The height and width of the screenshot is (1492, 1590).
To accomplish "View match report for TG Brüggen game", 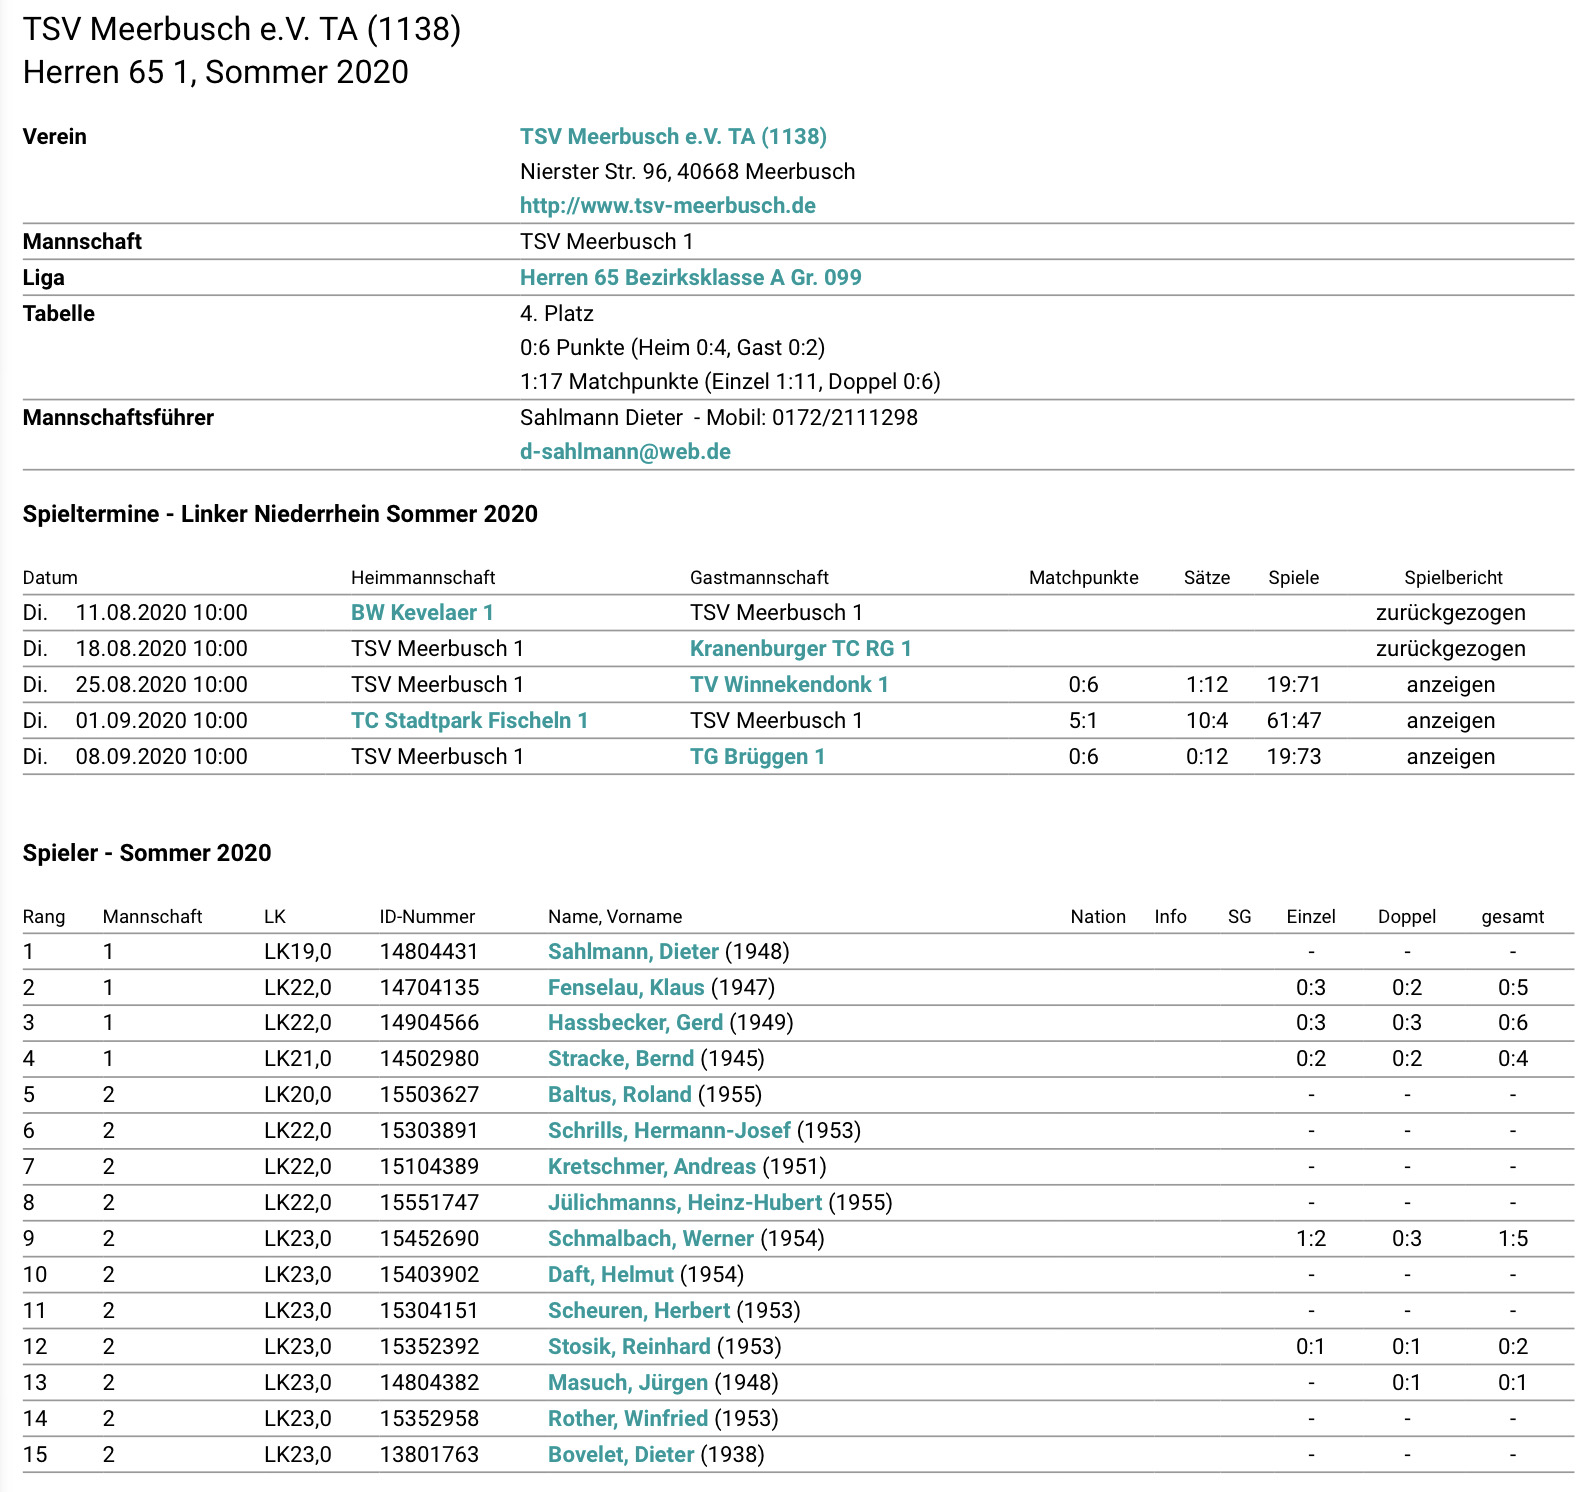I will point(1450,756).
